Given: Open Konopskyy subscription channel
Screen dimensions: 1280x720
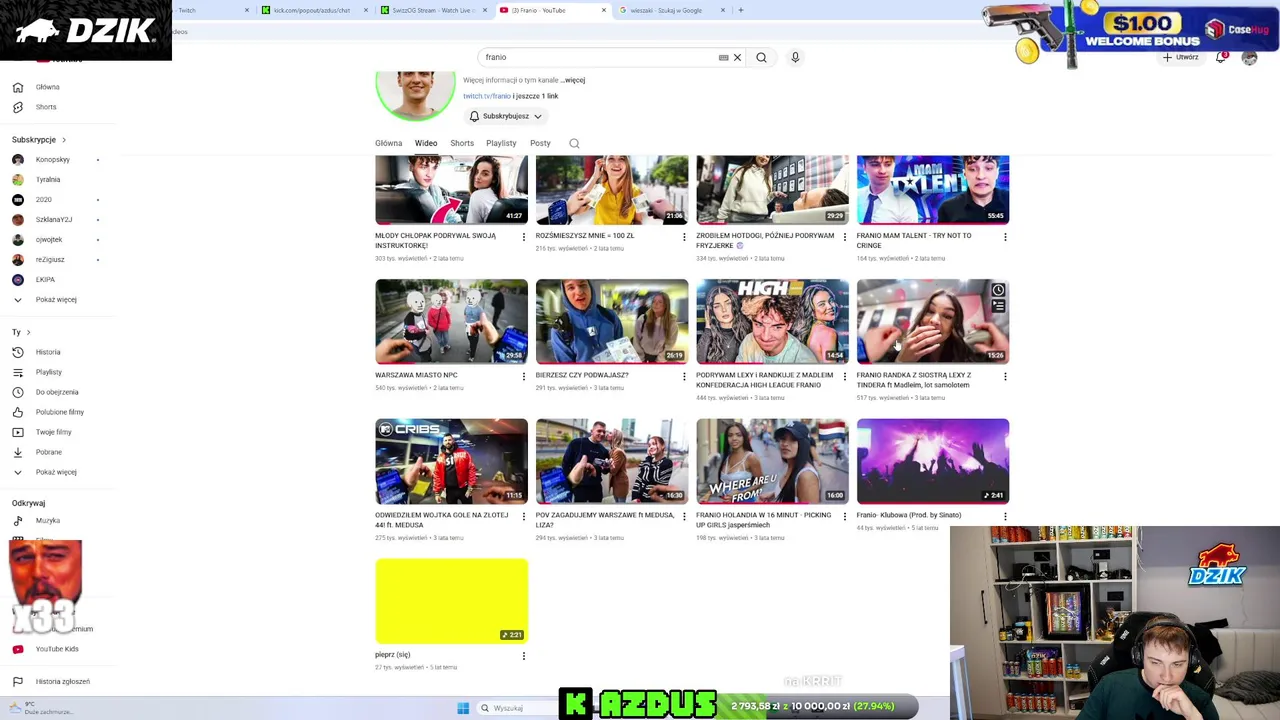Looking at the screenshot, I should tap(55, 160).
